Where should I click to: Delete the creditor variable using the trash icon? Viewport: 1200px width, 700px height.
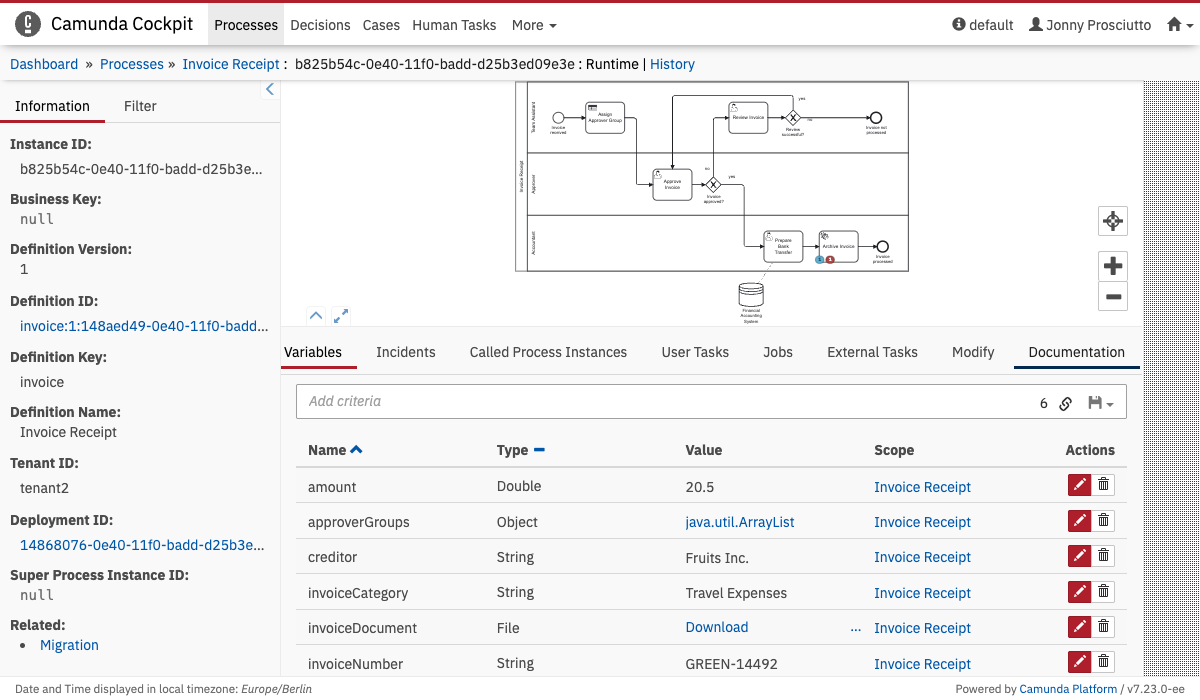(1103, 556)
